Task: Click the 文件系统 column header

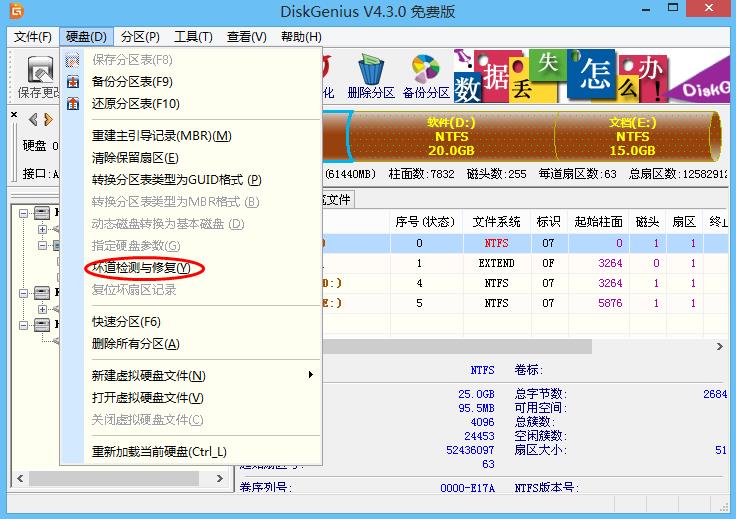Action: pos(497,221)
